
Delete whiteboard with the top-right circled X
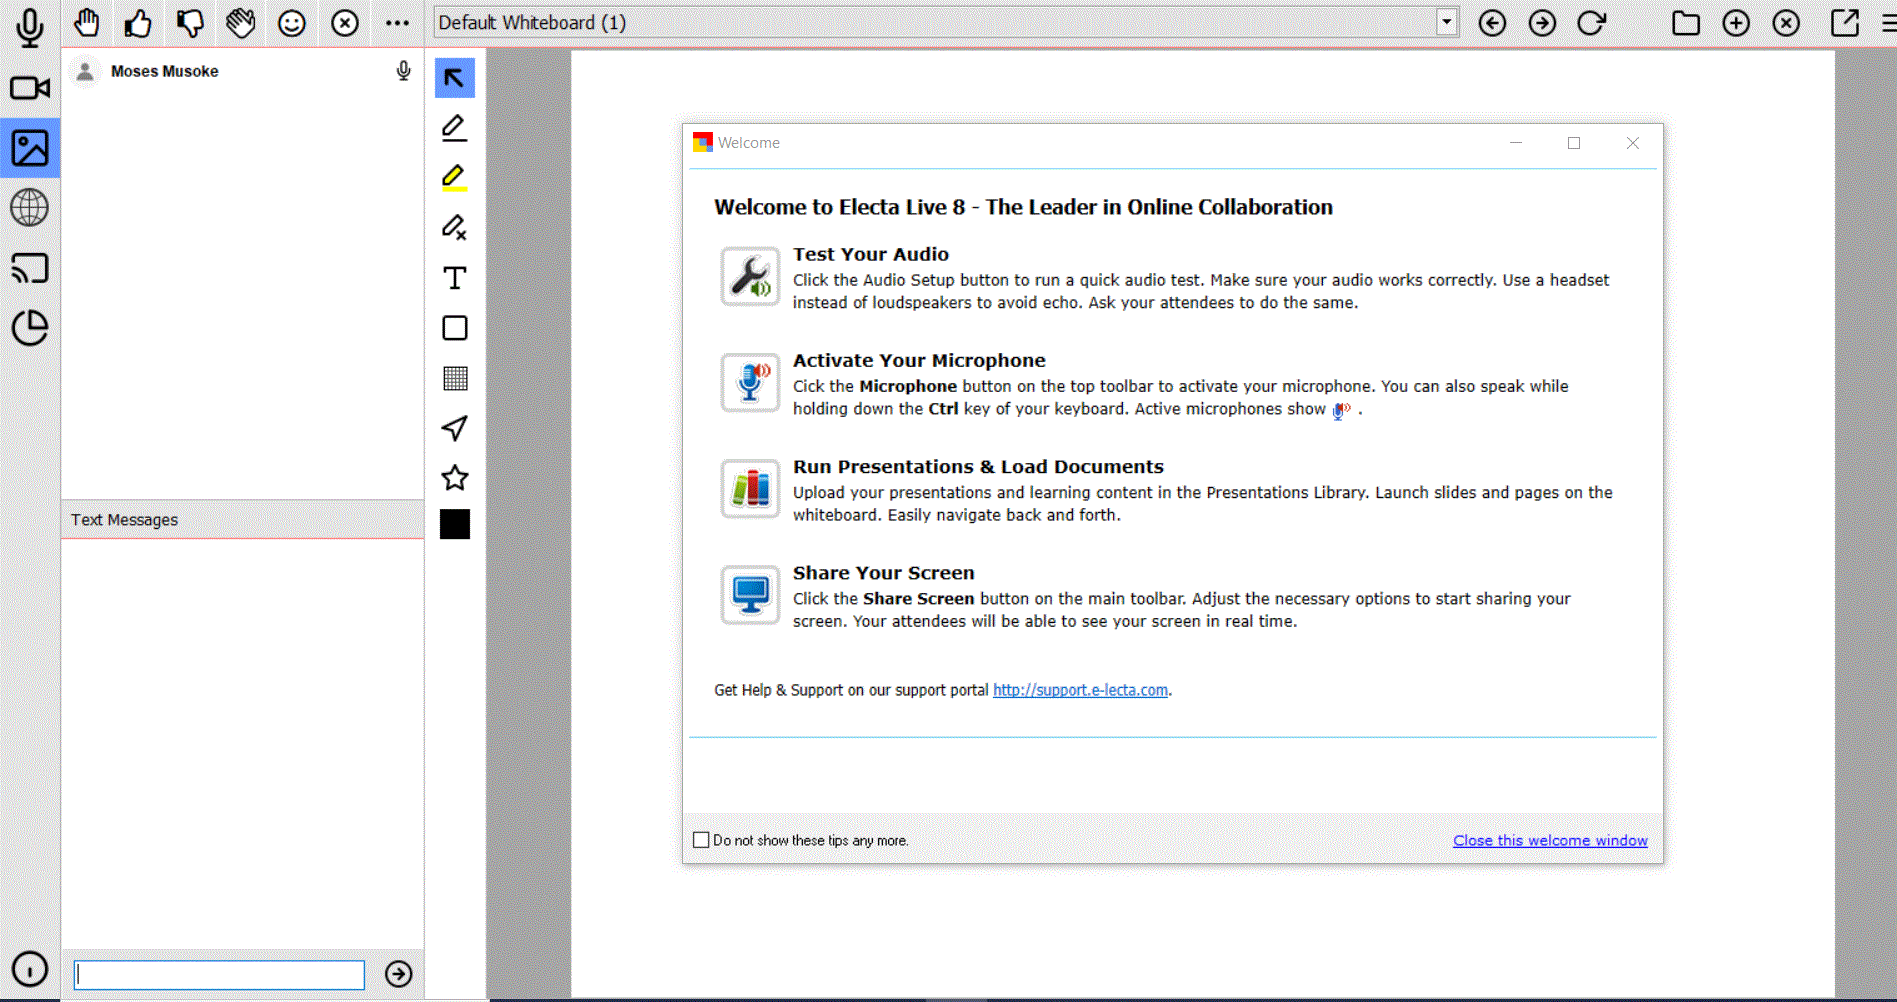[x=1786, y=23]
